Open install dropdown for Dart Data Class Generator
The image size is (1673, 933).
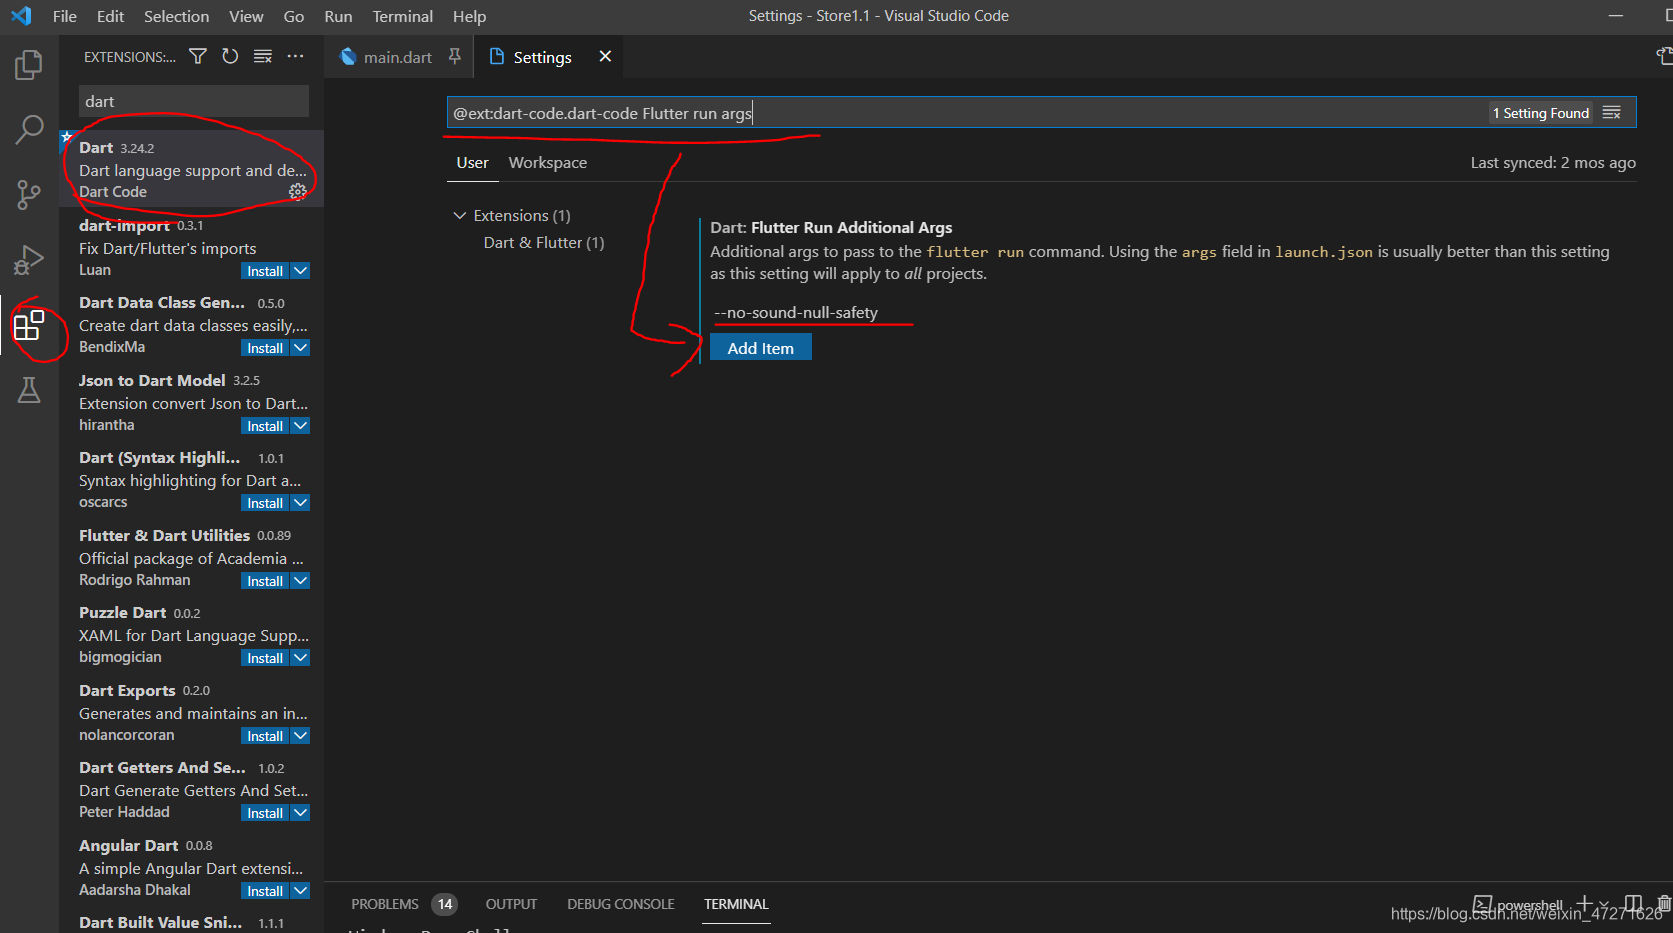[300, 348]
